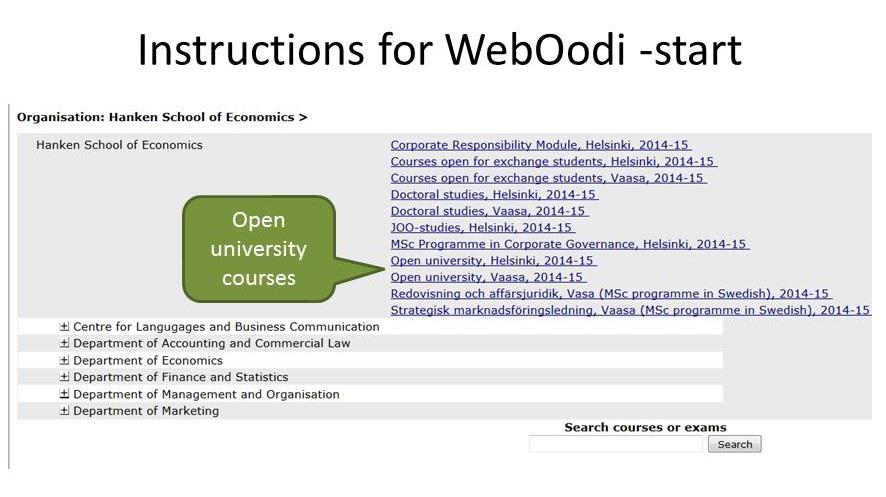The height and width of the screenshot is (497, 886).
Task: Expand the Department of Marketing node
Action: [65, 411]
